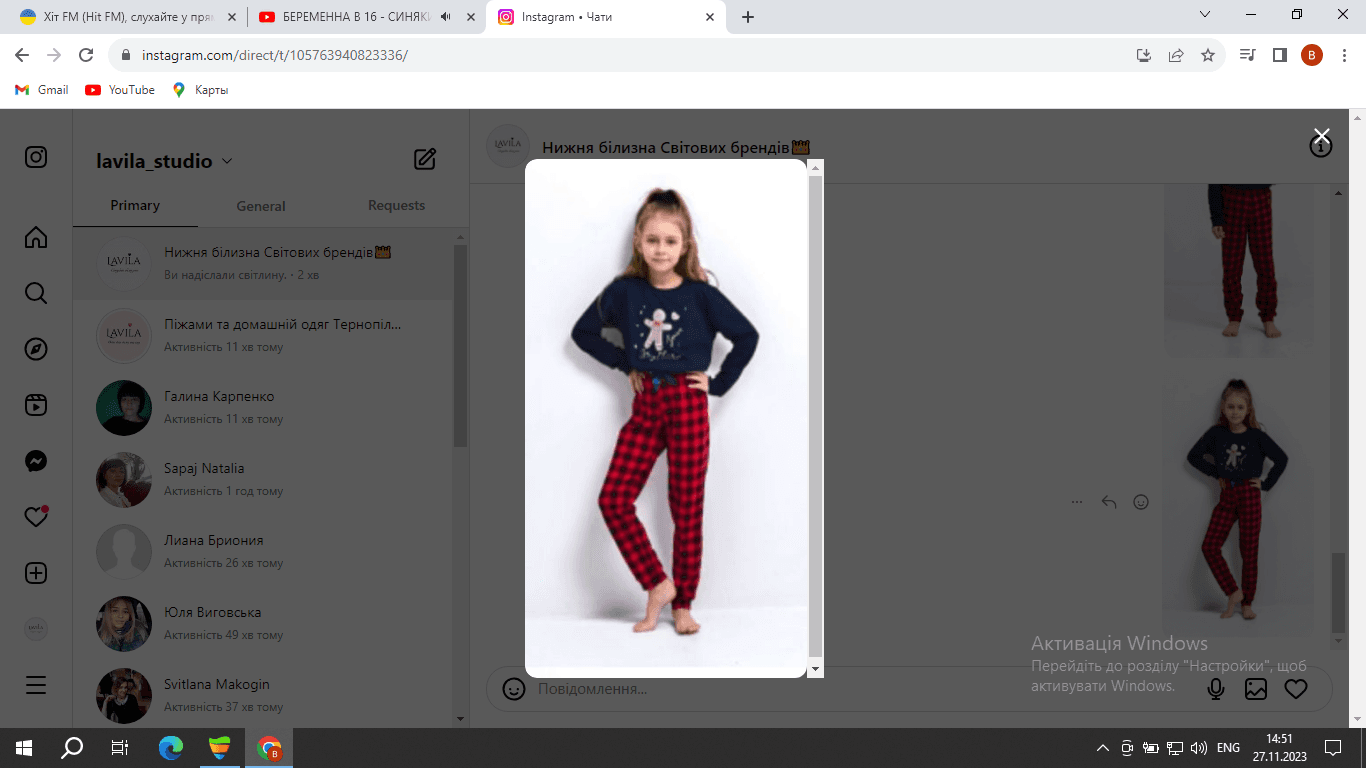This screenshot has height=768, width=1366.
Task: Click the scroll up arrow of preview scrollbar
Action: [x=816, y=167]
